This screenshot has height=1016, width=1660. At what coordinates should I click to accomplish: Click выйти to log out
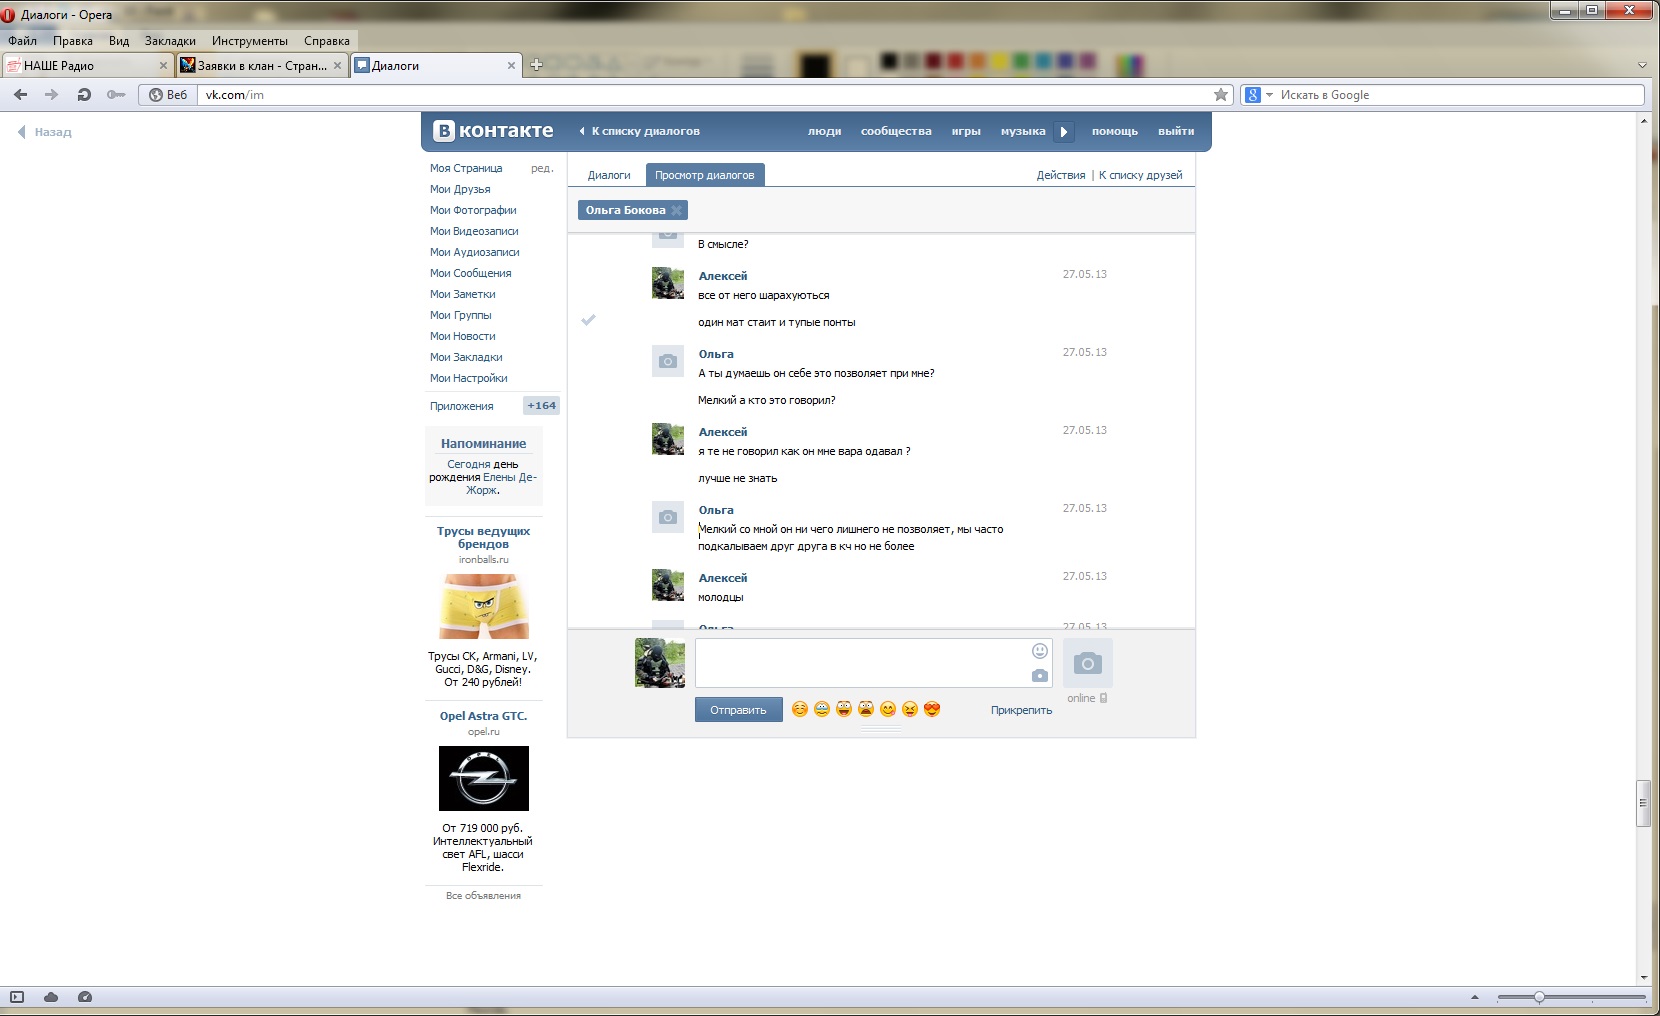(x=1176, y=131)
